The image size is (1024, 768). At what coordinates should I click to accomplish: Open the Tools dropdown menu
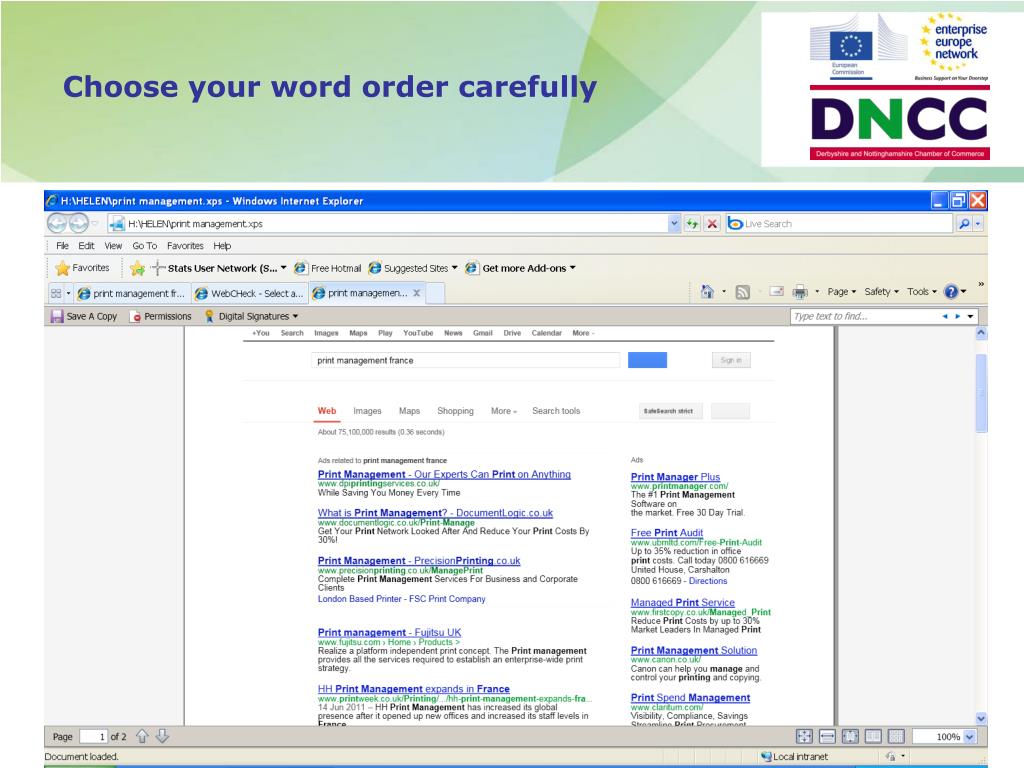922,292
